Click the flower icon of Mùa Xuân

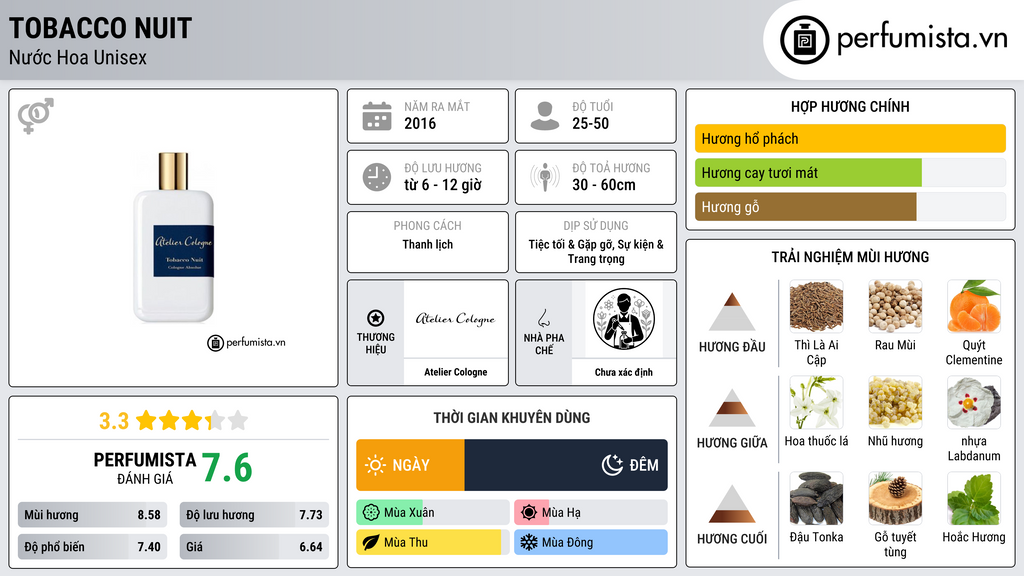(371, 513)
